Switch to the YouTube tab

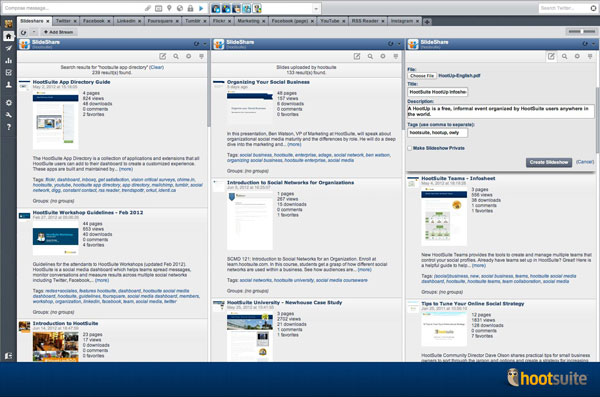click(329, 21)
